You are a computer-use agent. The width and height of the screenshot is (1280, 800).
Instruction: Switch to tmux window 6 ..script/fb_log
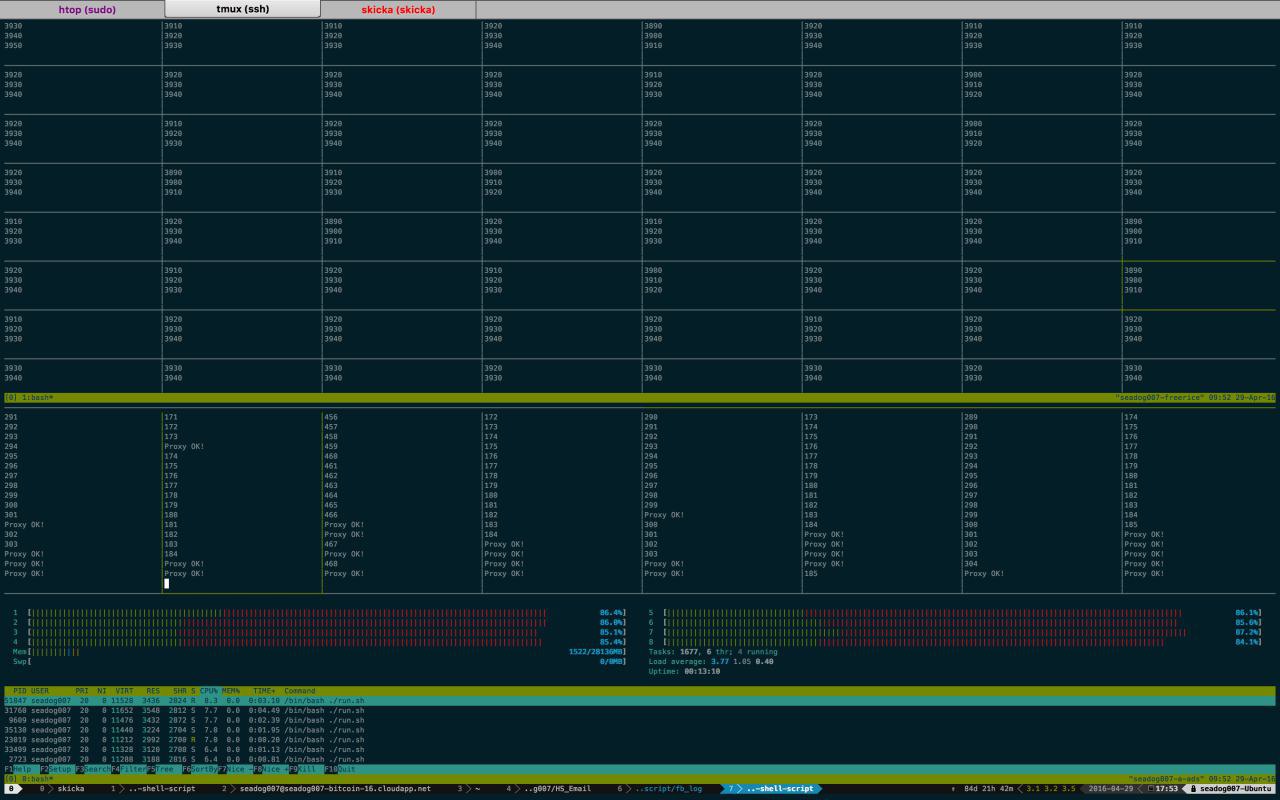660,789
